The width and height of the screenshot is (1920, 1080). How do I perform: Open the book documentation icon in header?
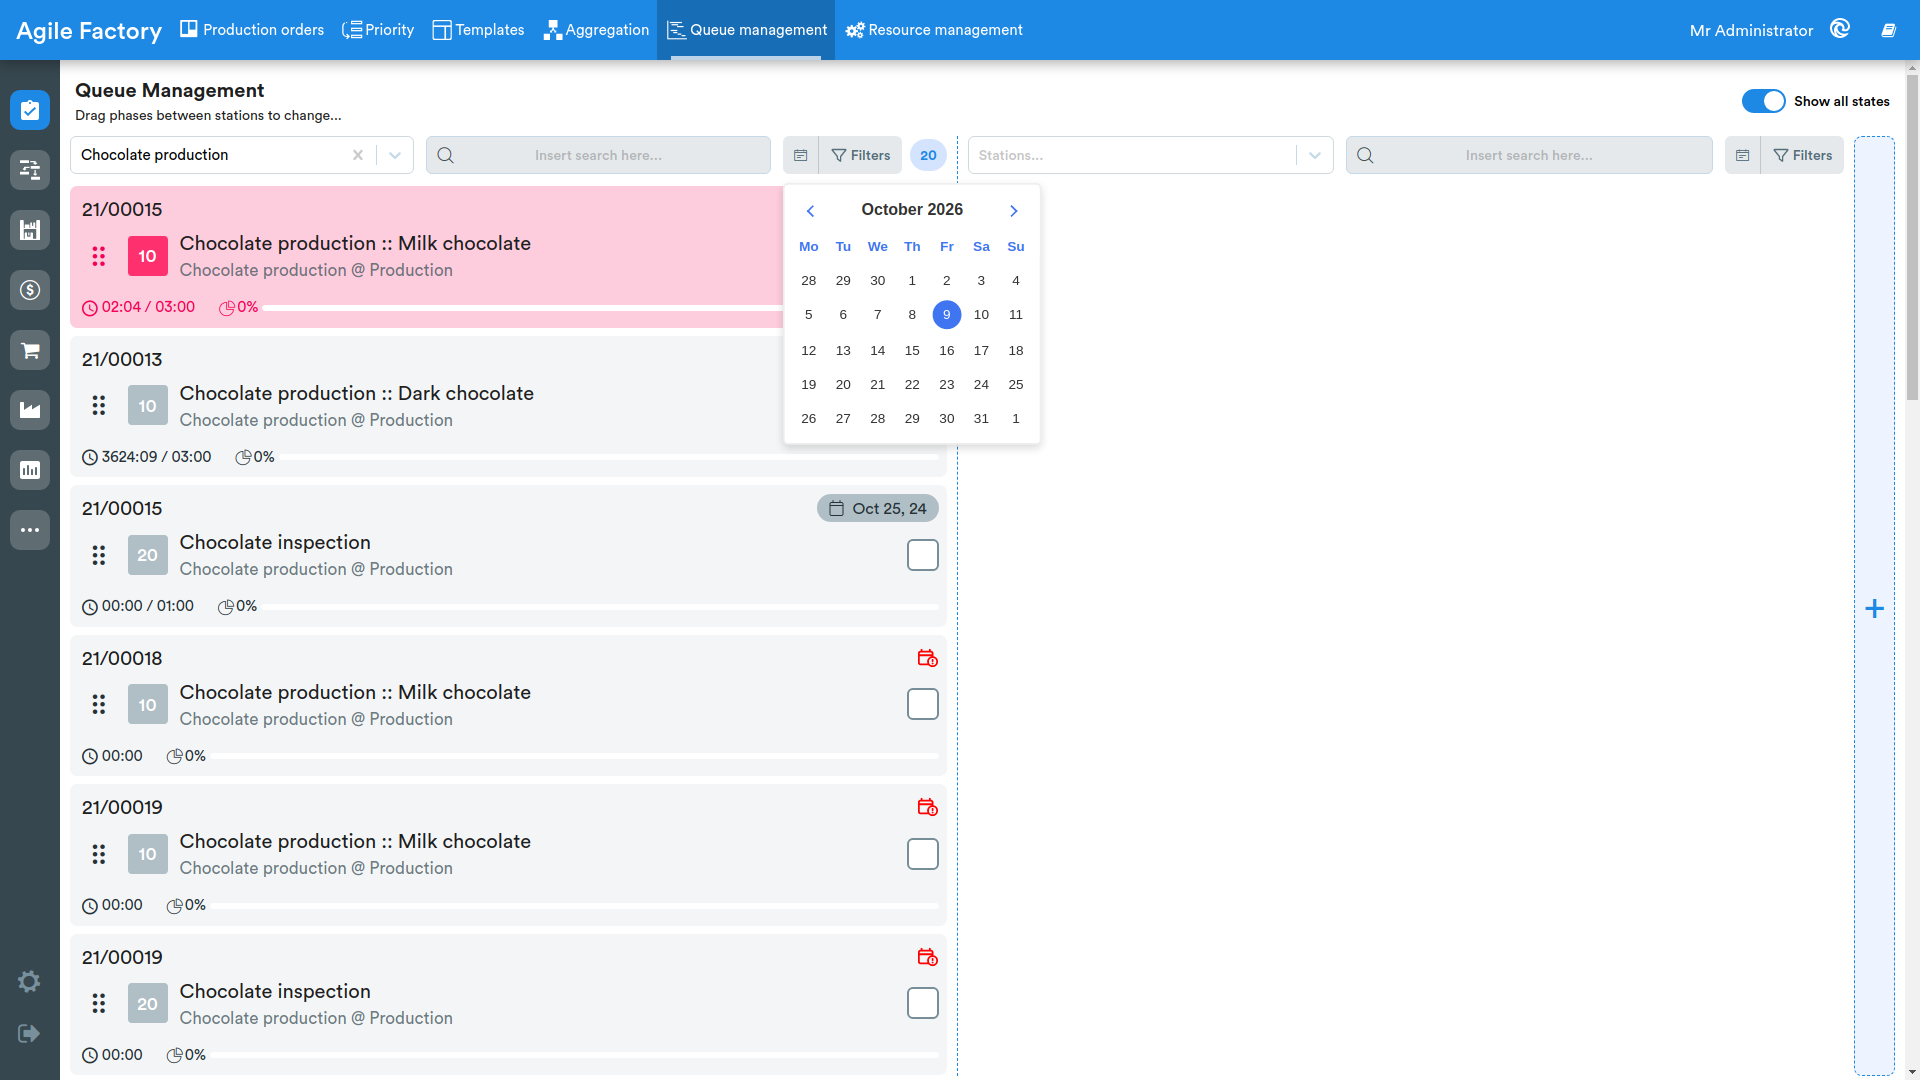point(1888,30)
